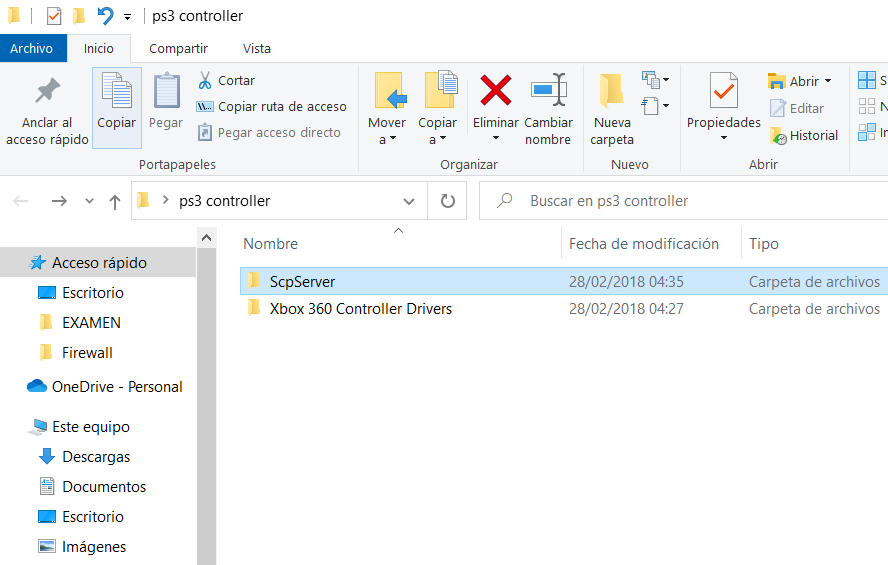Click the Copiar clipboard button

pyautogui.click(x=117, y=108)
